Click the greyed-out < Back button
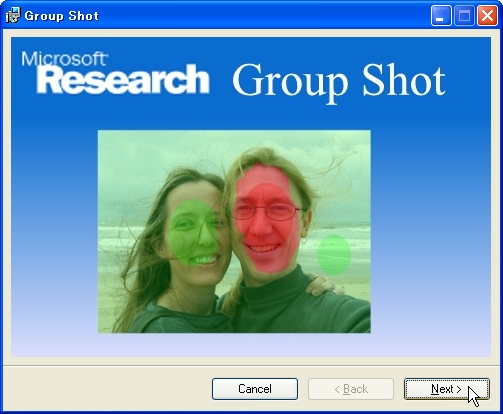Viewport: 503px width, 414px height. click(351, 389)
